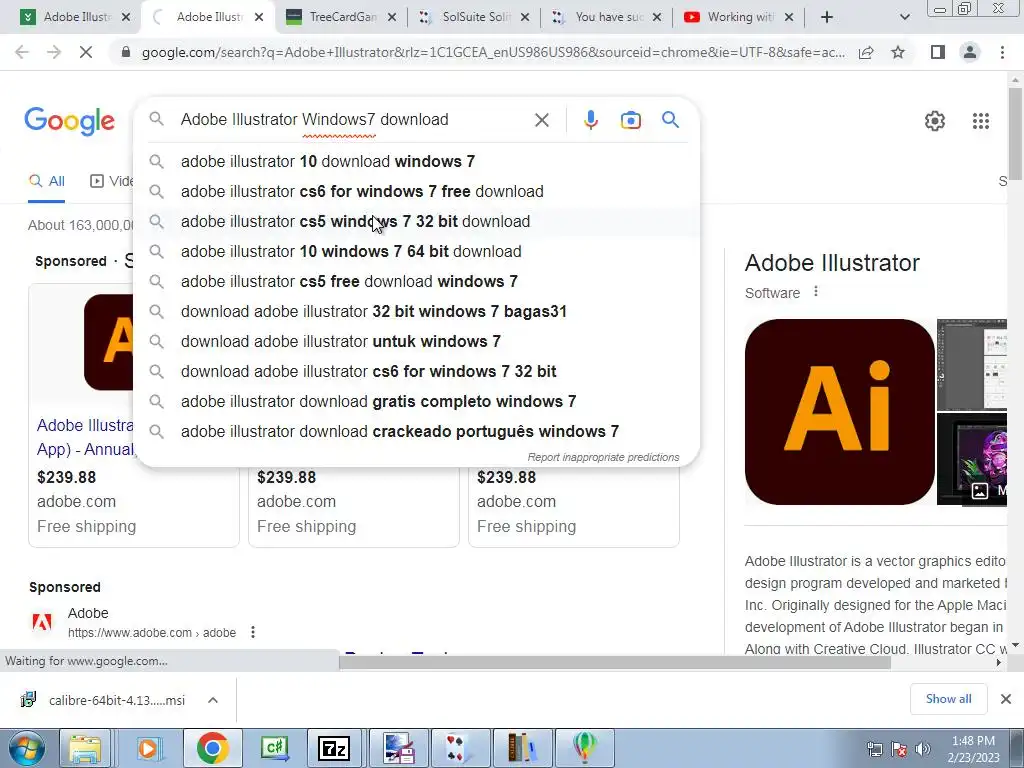Clear the search box text
Screen dimensions: 1024x768
click(x=541, y=120)
